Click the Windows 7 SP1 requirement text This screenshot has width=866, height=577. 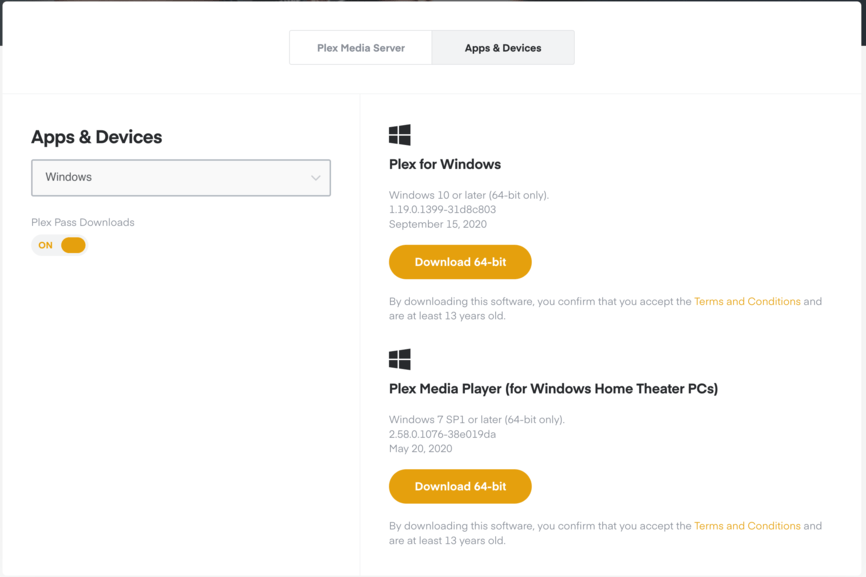pyautogui.click(x=477, y=419)
